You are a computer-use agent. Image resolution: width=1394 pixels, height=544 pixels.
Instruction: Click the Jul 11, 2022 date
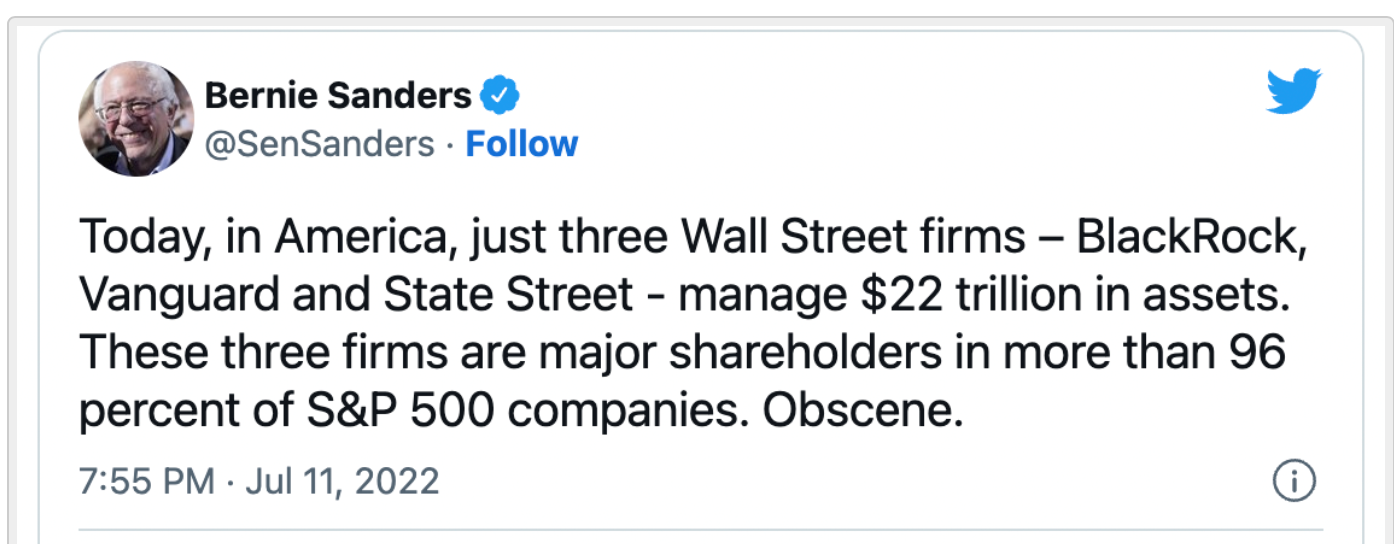342,481
